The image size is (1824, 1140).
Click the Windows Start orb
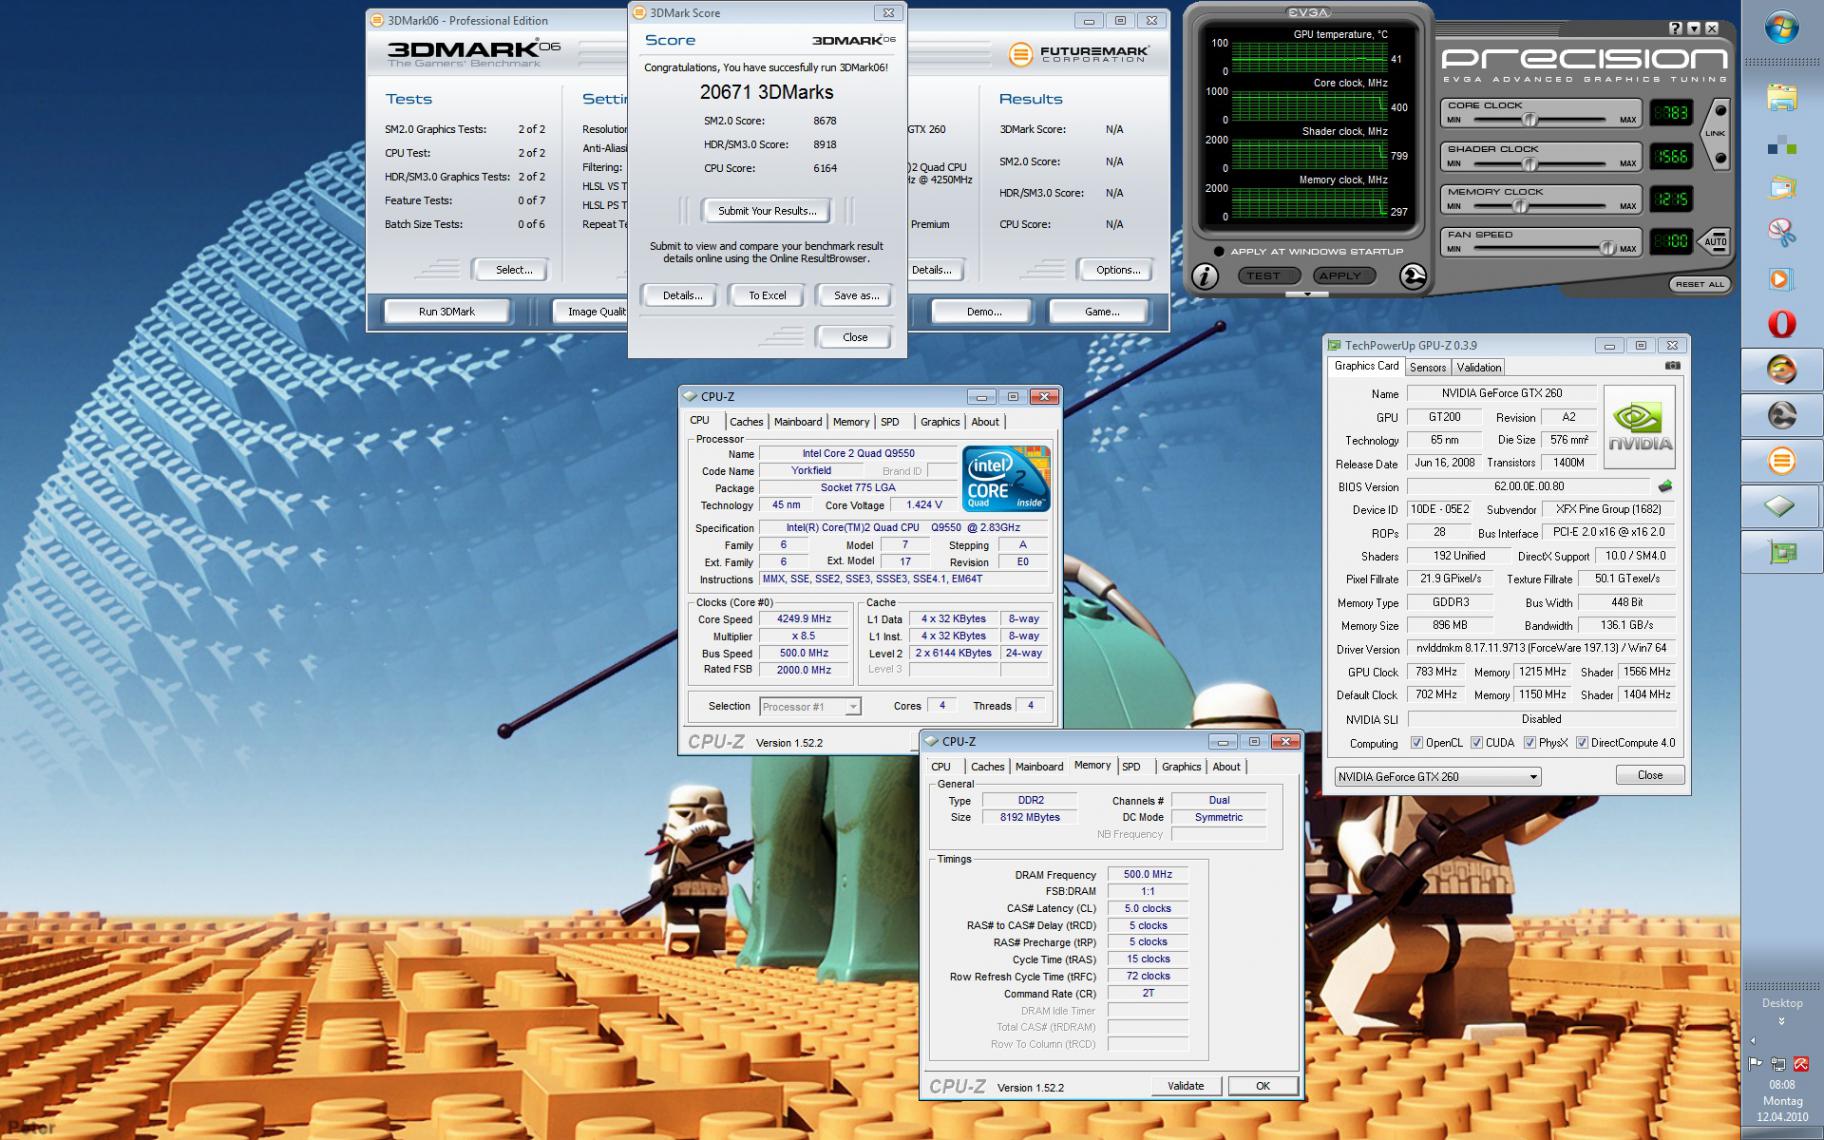(1781, 28)
